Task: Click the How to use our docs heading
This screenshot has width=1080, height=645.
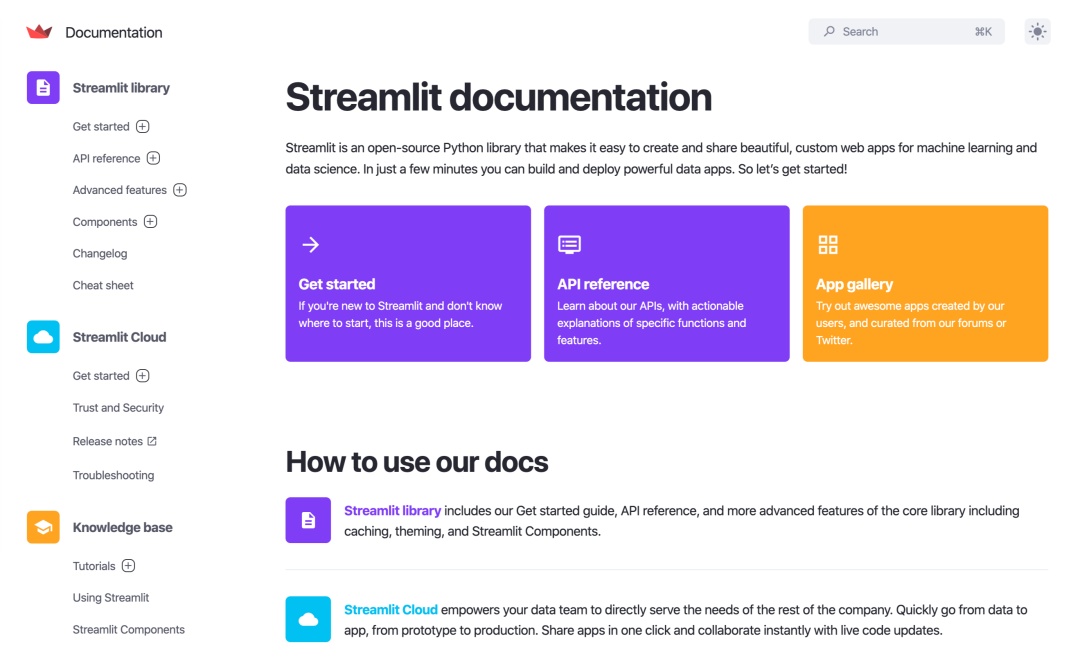Action: click(x=417, y=462)
